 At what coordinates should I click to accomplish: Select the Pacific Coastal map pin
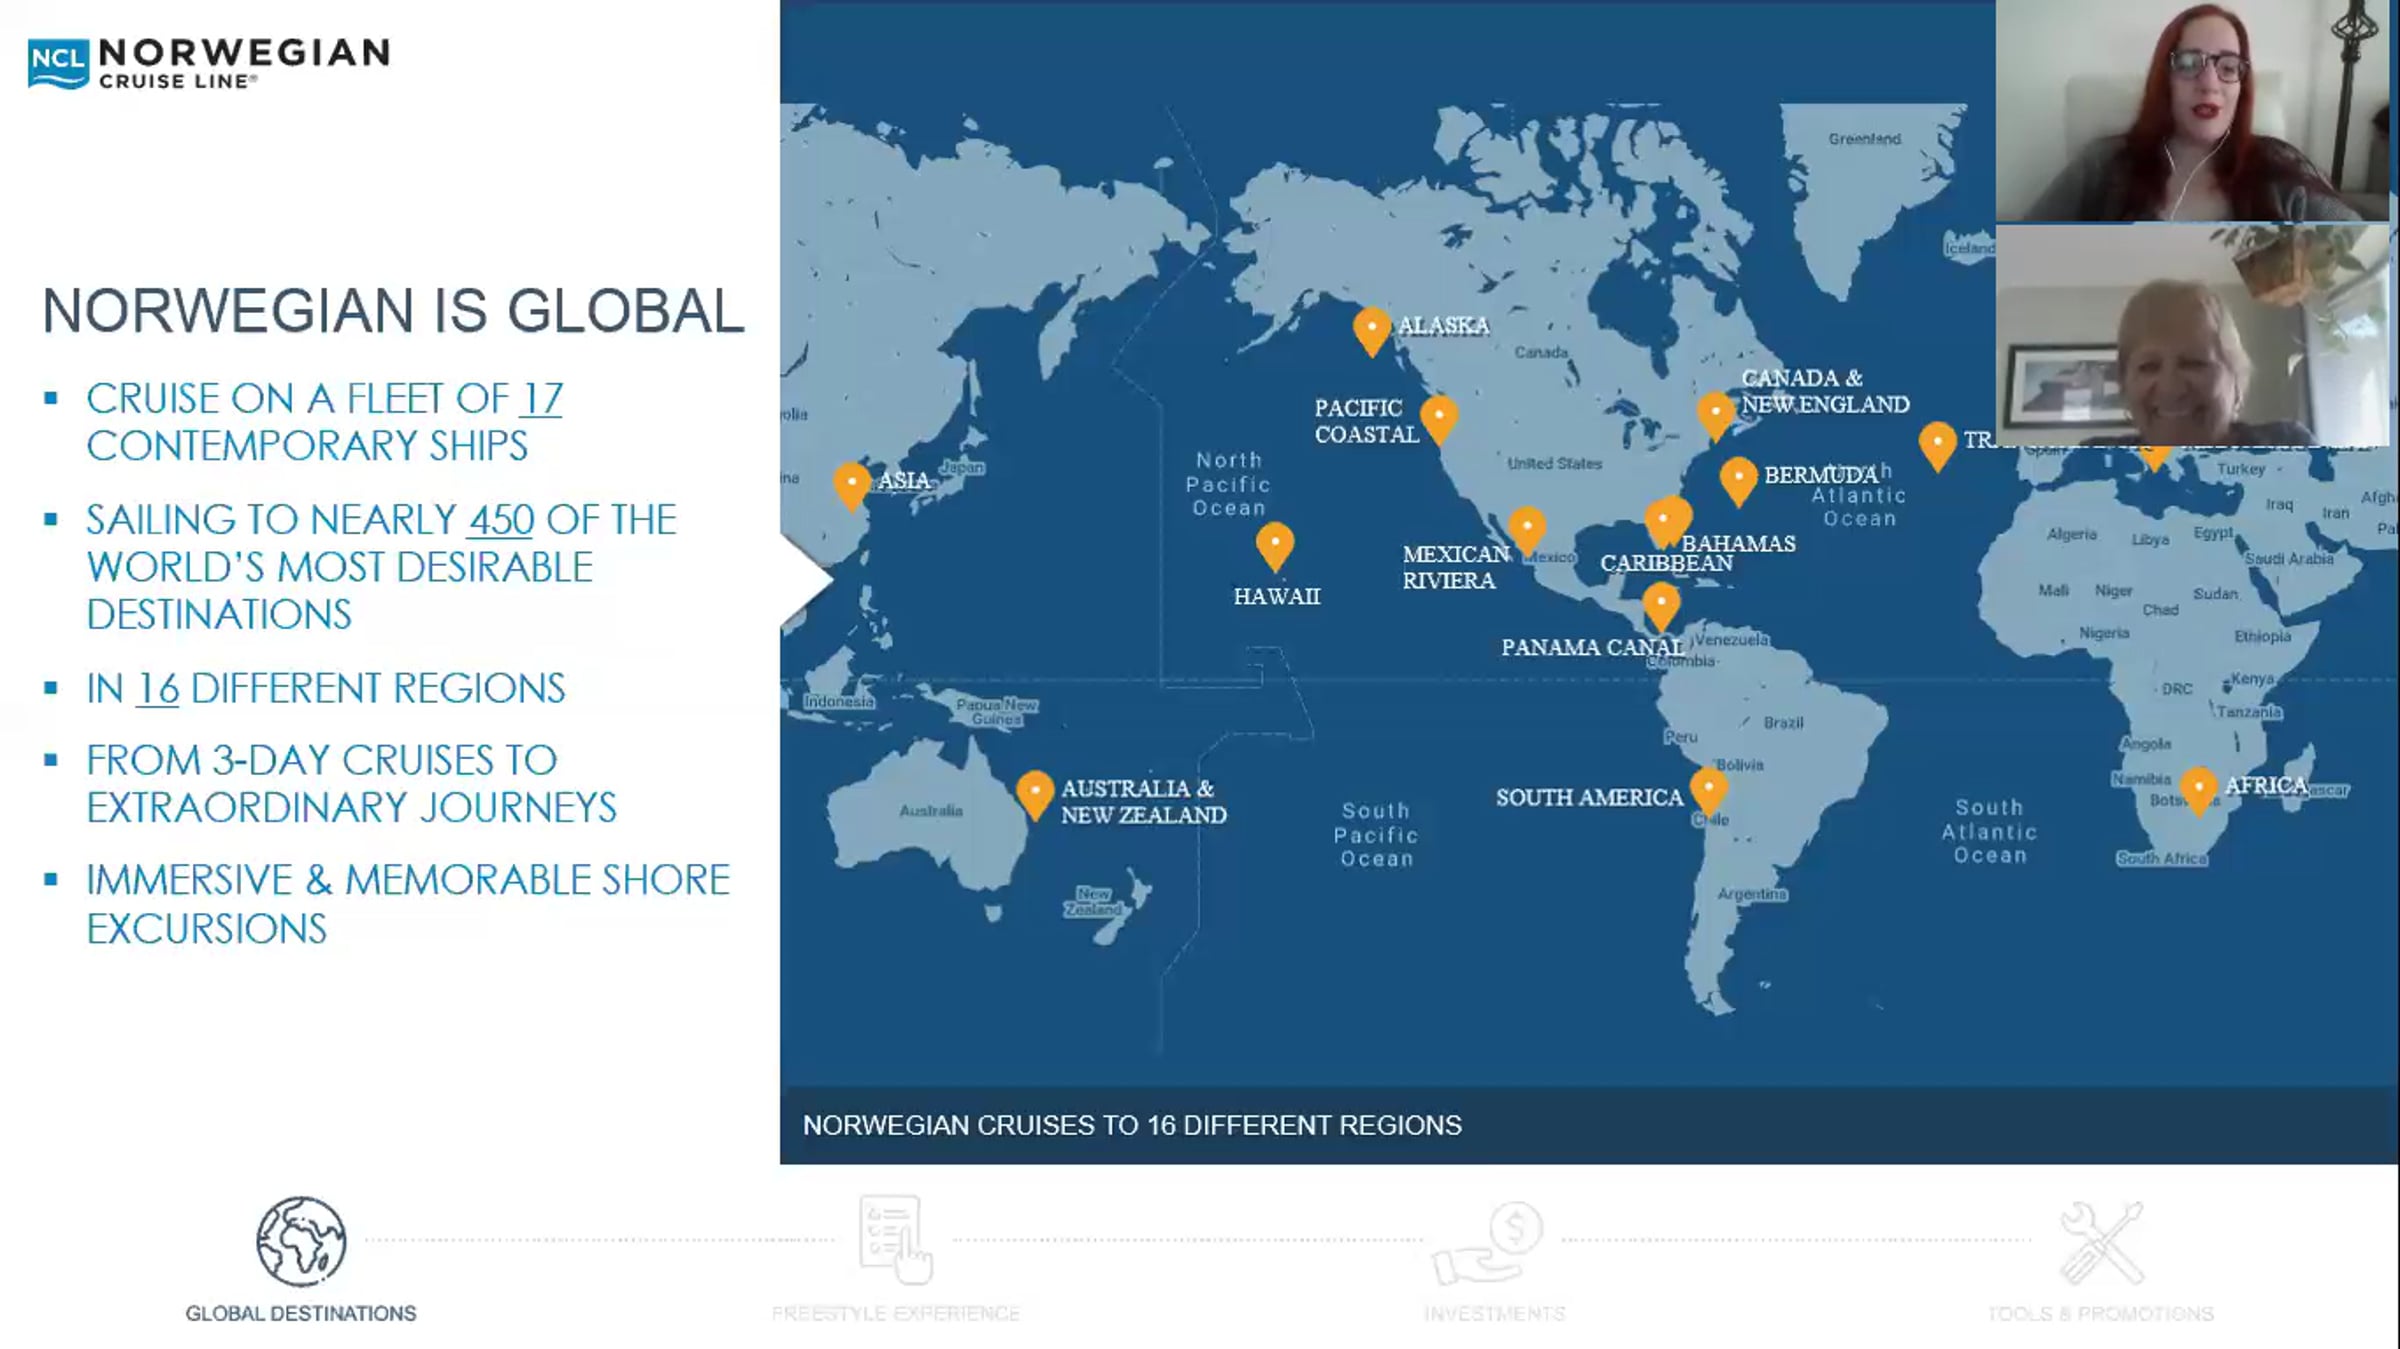tap(1439, 420)
